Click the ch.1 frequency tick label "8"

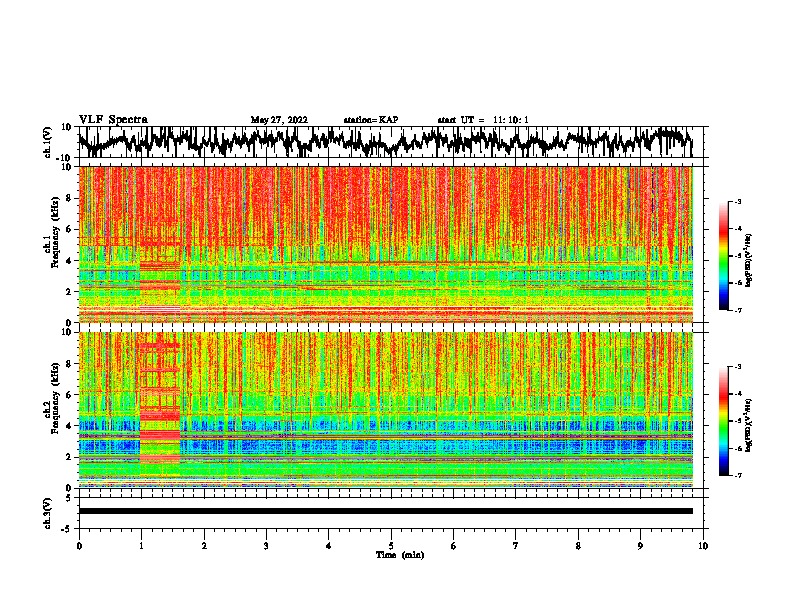pyautogui.click(x=69, y=198)
